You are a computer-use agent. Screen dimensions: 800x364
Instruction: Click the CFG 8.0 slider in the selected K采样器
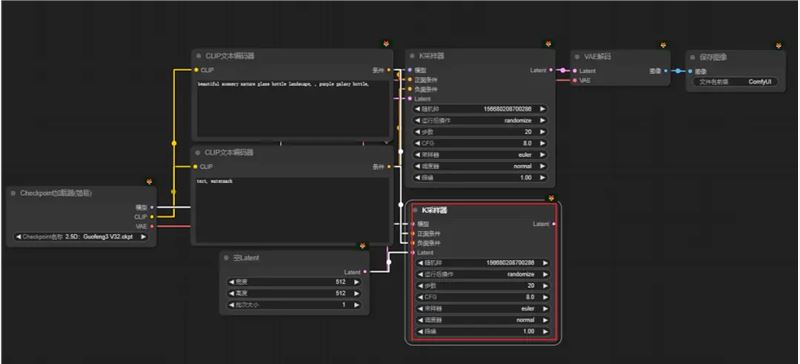coord(481,297)
